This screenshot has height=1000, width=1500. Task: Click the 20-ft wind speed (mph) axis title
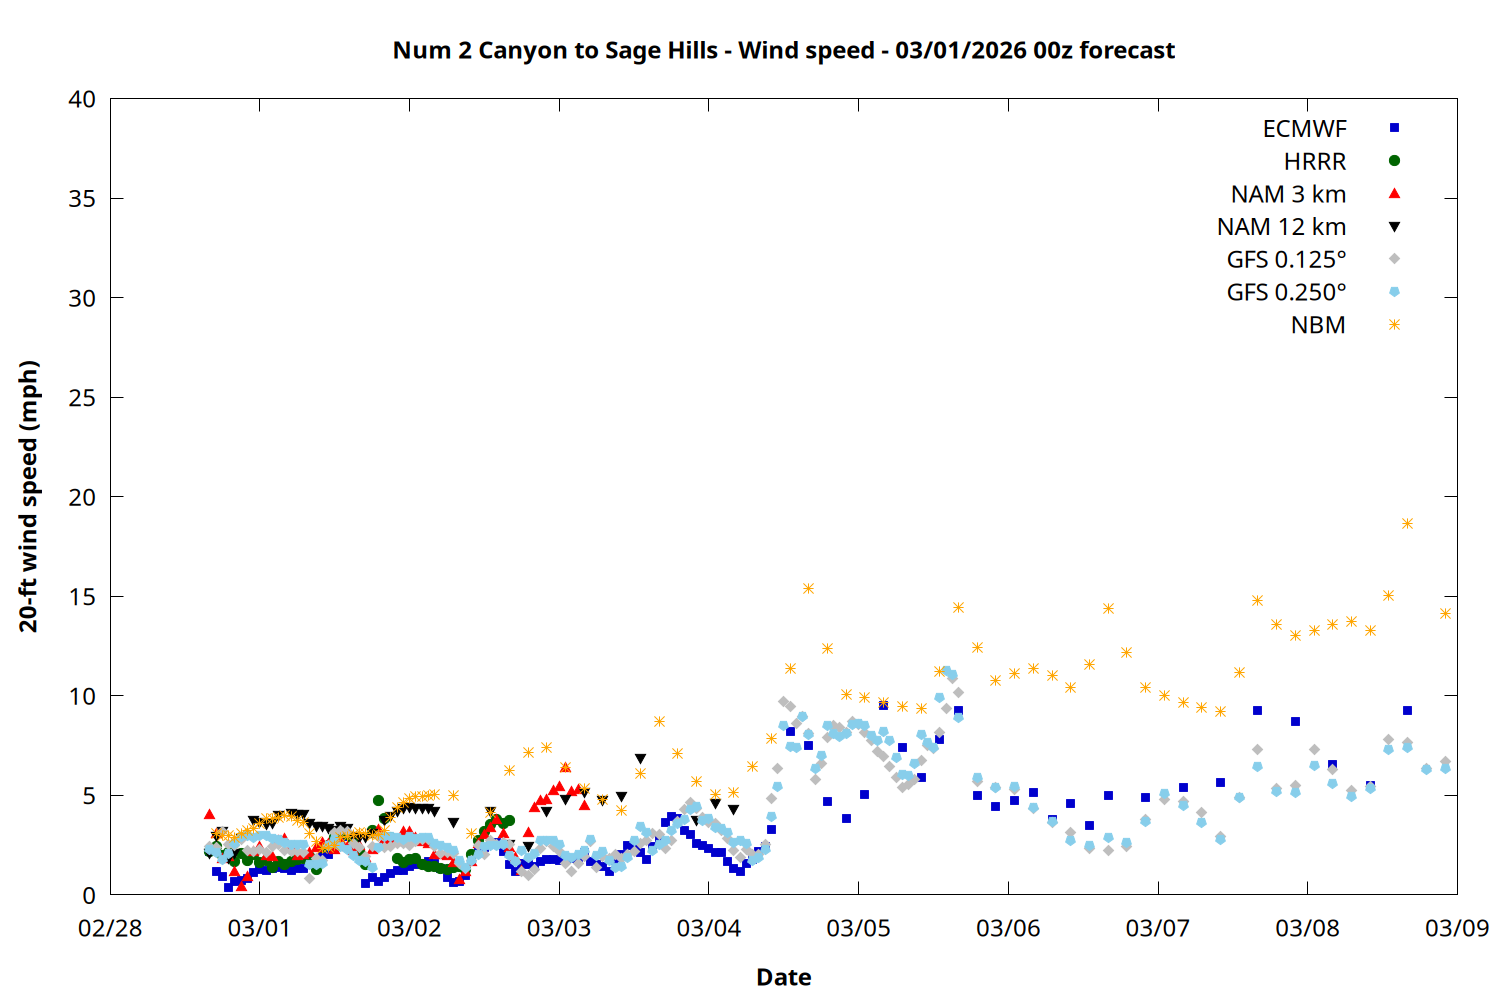[29, 496]
